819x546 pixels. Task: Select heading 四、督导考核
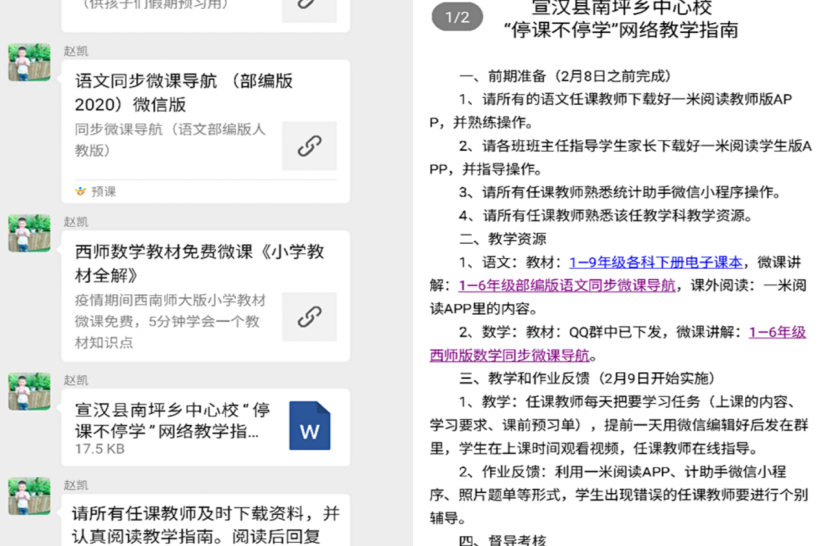[x=502, y=541]
